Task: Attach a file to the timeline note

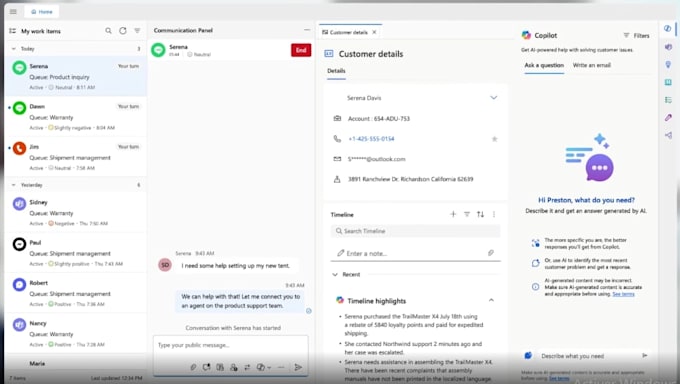Action: [x=490, y=253]
